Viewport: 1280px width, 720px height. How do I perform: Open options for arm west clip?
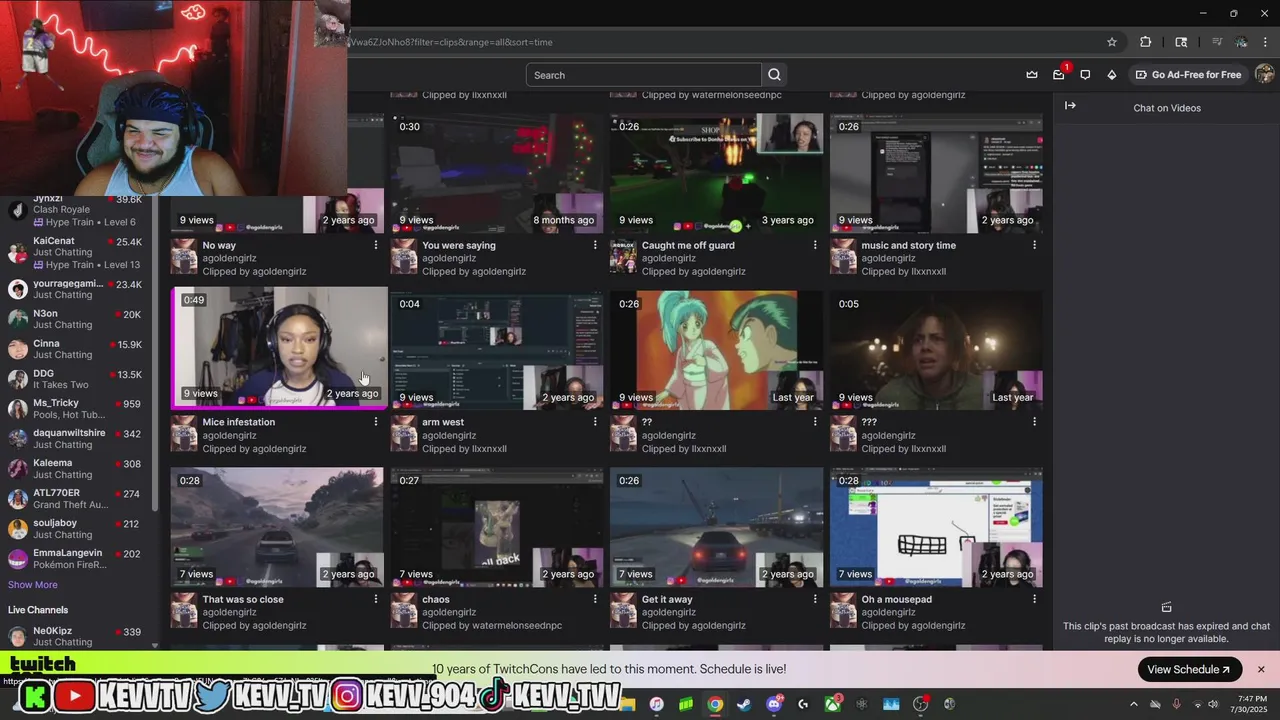(x=595, y=422)
